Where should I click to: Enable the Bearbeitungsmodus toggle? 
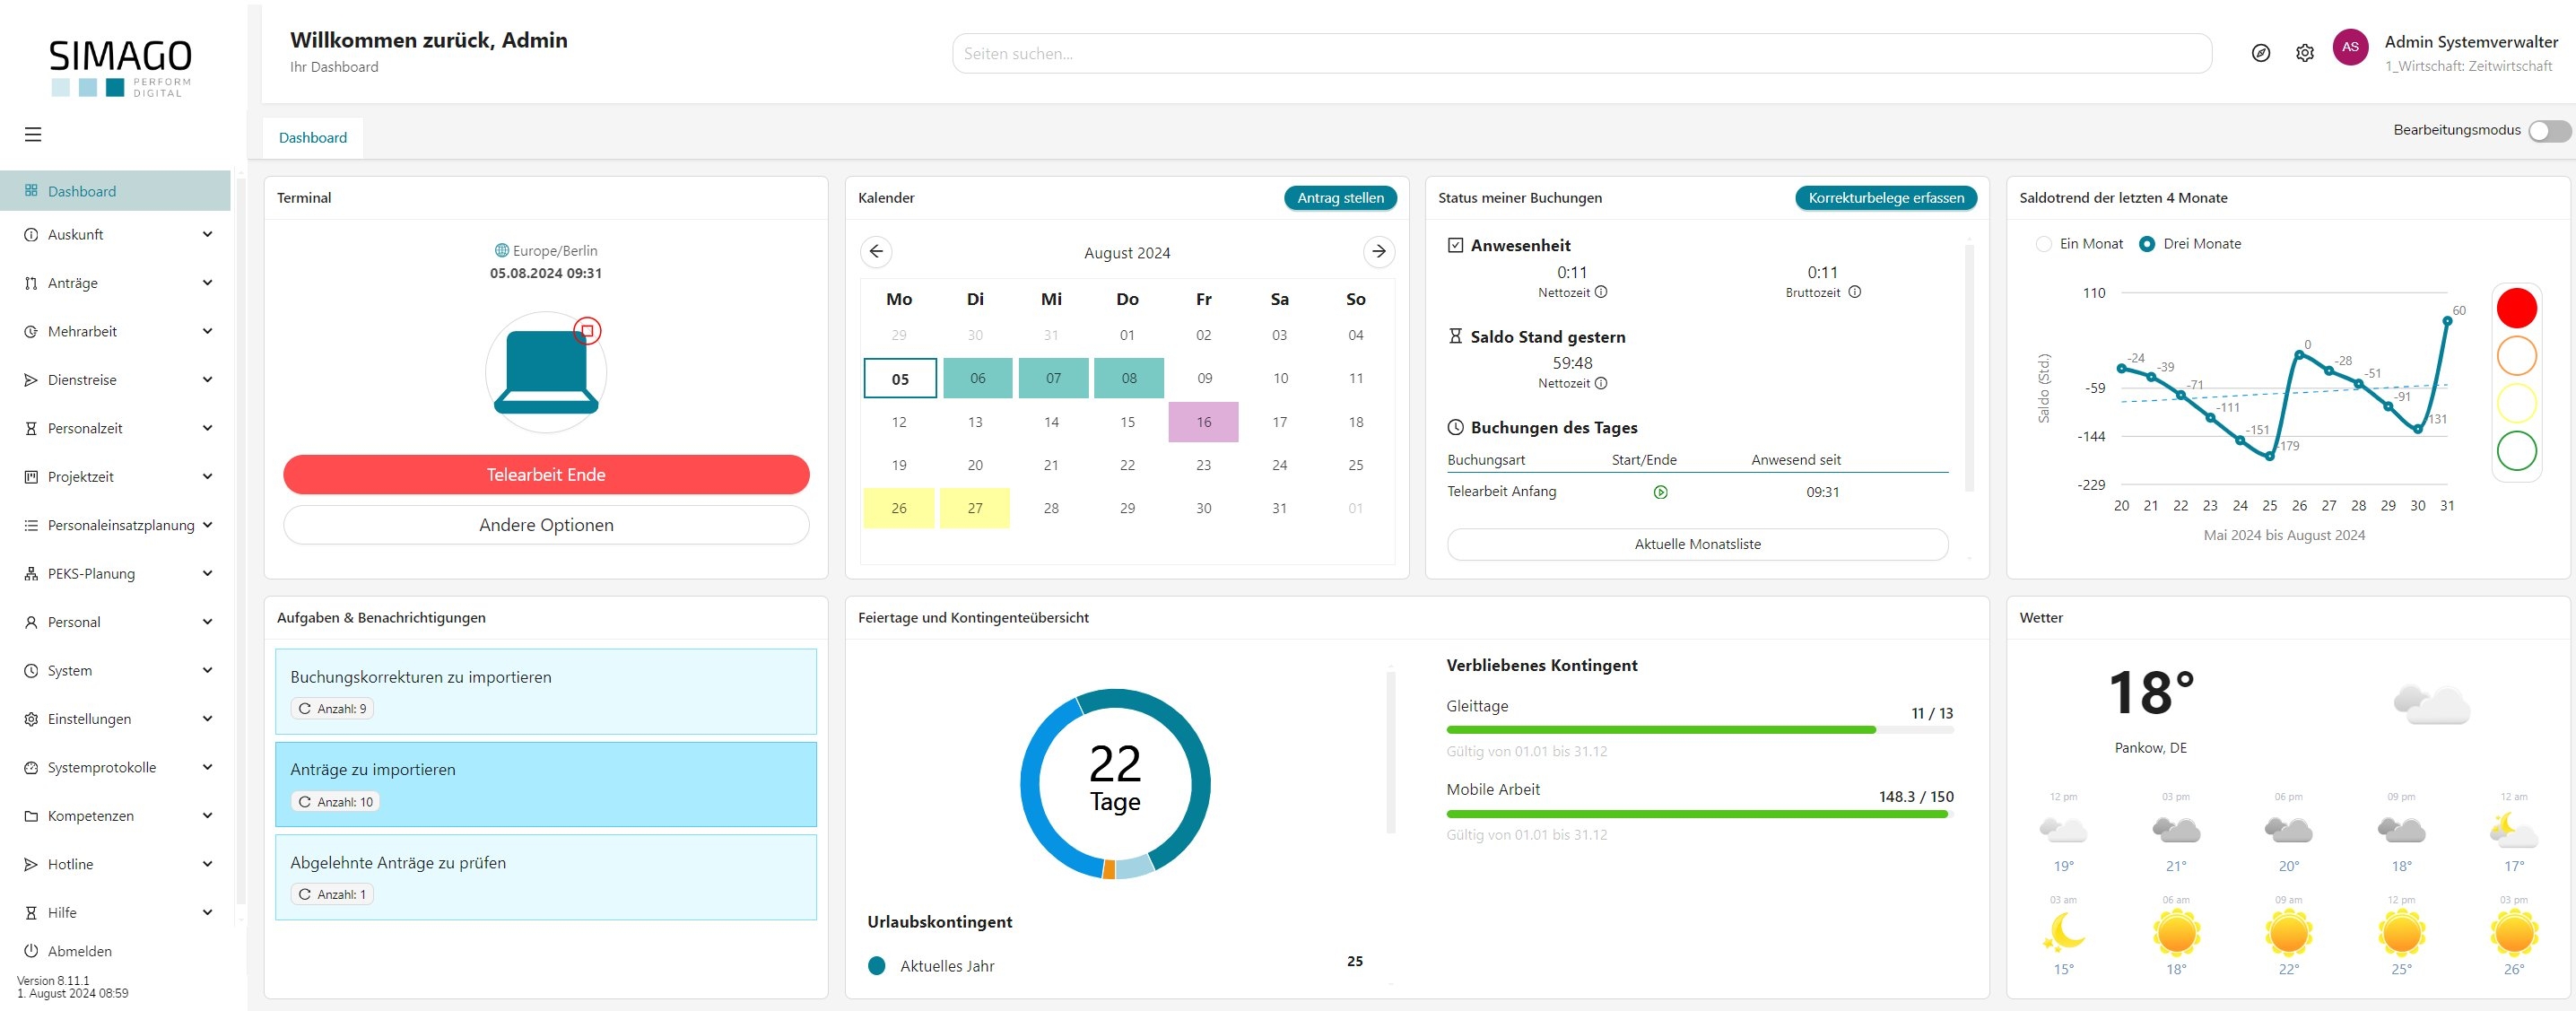(2548, 131)
